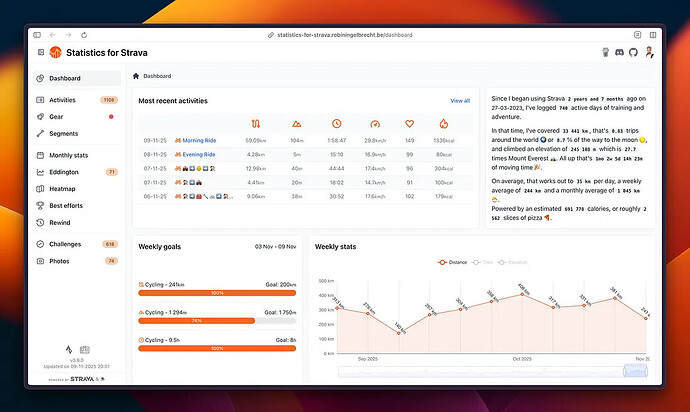
Task: Open the Challenges page from sidebar
Action: [66, 244]
